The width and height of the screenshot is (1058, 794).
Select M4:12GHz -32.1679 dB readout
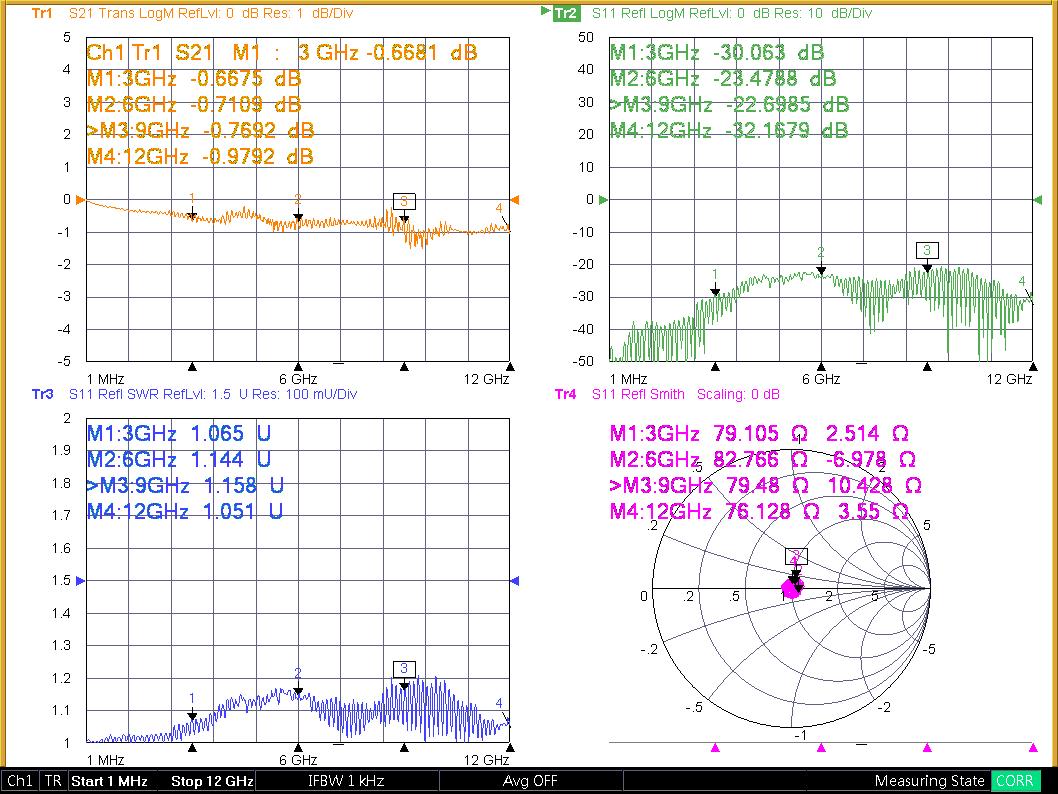click(729, 130)
